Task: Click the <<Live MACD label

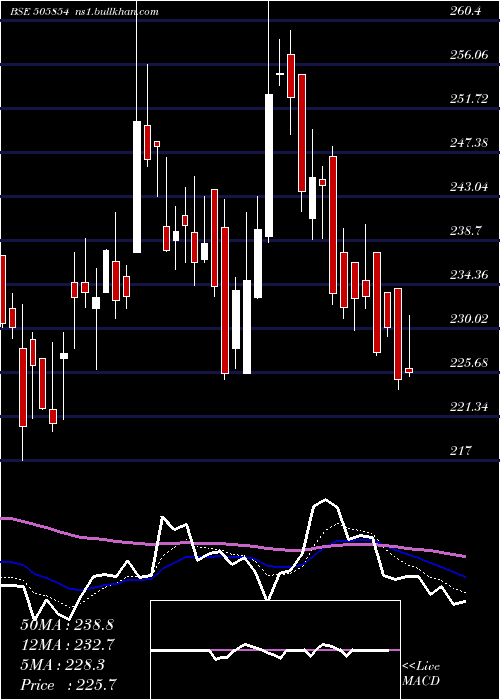Action: pos(421,673)
